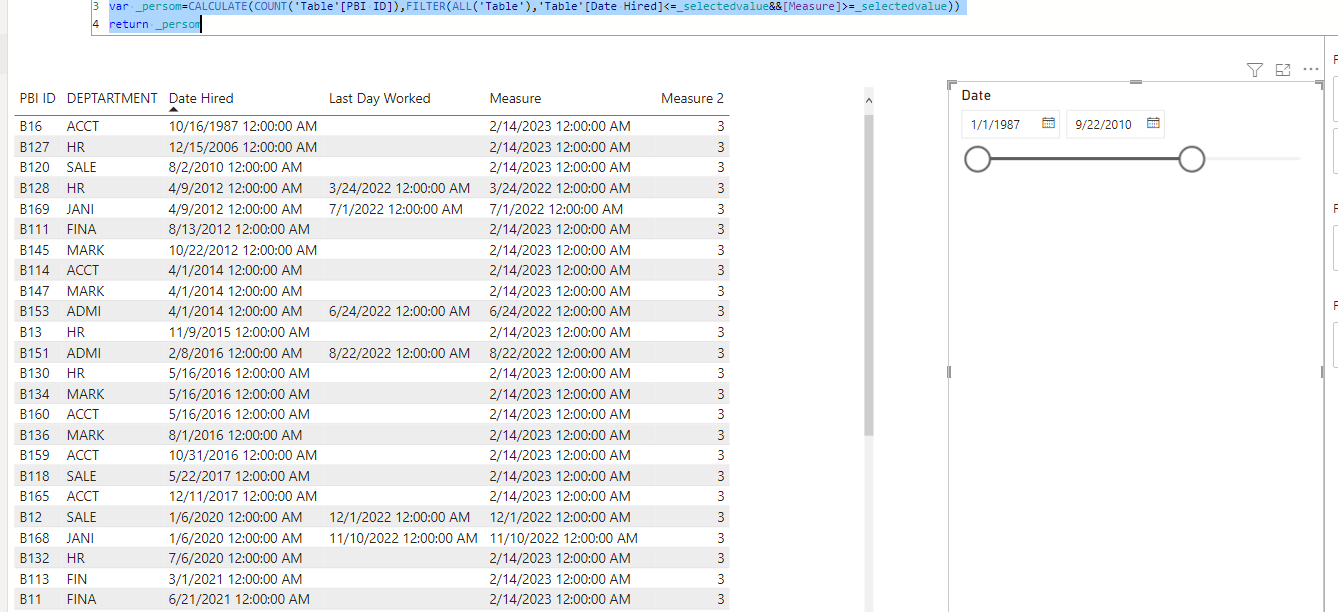Click Date Hired 11/9/2015 12:00:00 AM

(239, 332)
